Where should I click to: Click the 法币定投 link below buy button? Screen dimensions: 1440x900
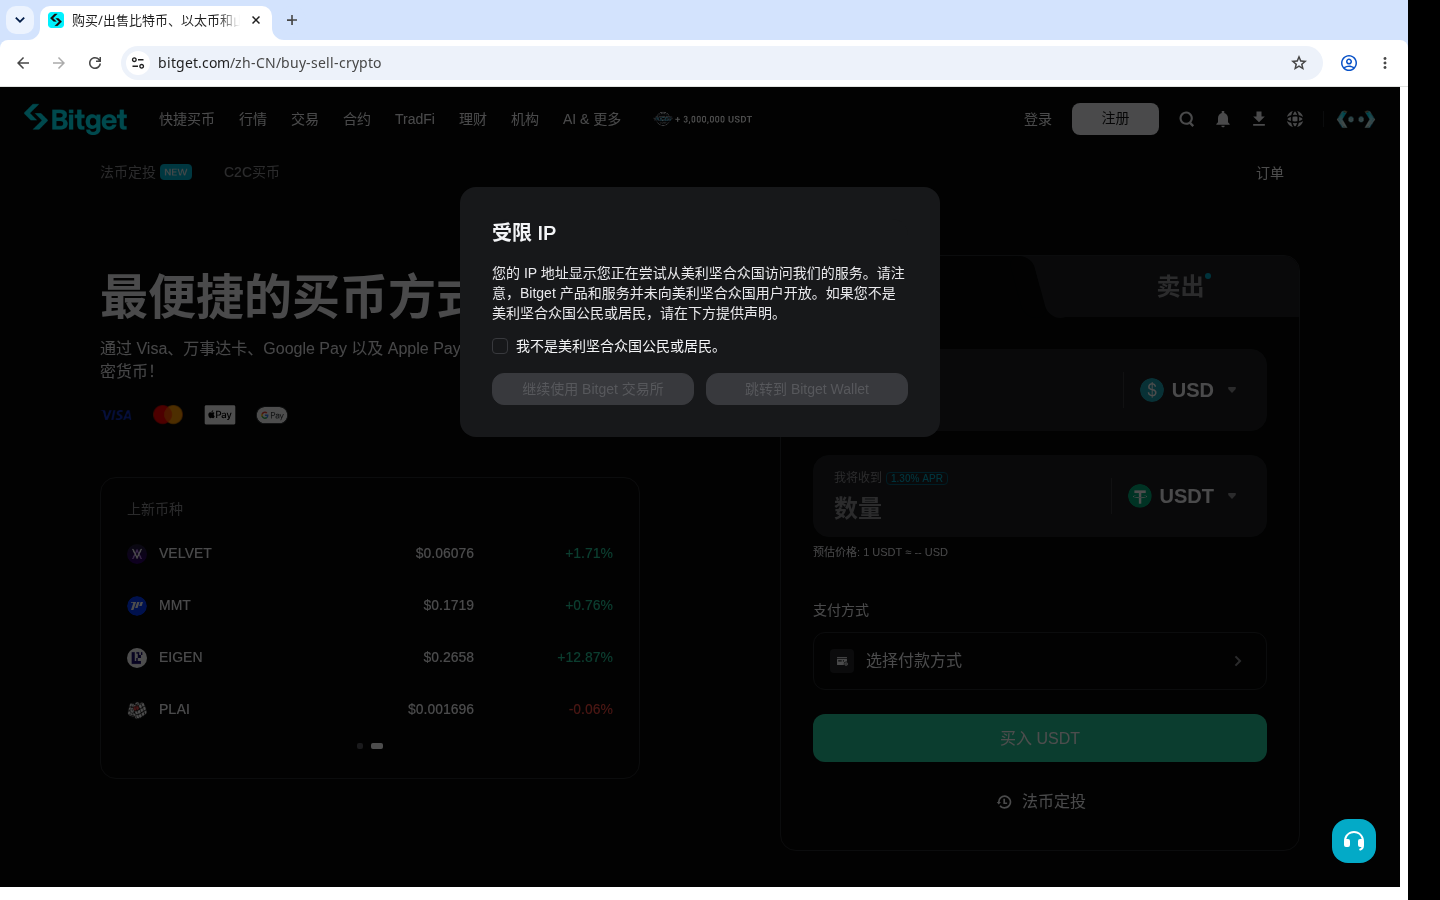click(x=1041, y=802)
